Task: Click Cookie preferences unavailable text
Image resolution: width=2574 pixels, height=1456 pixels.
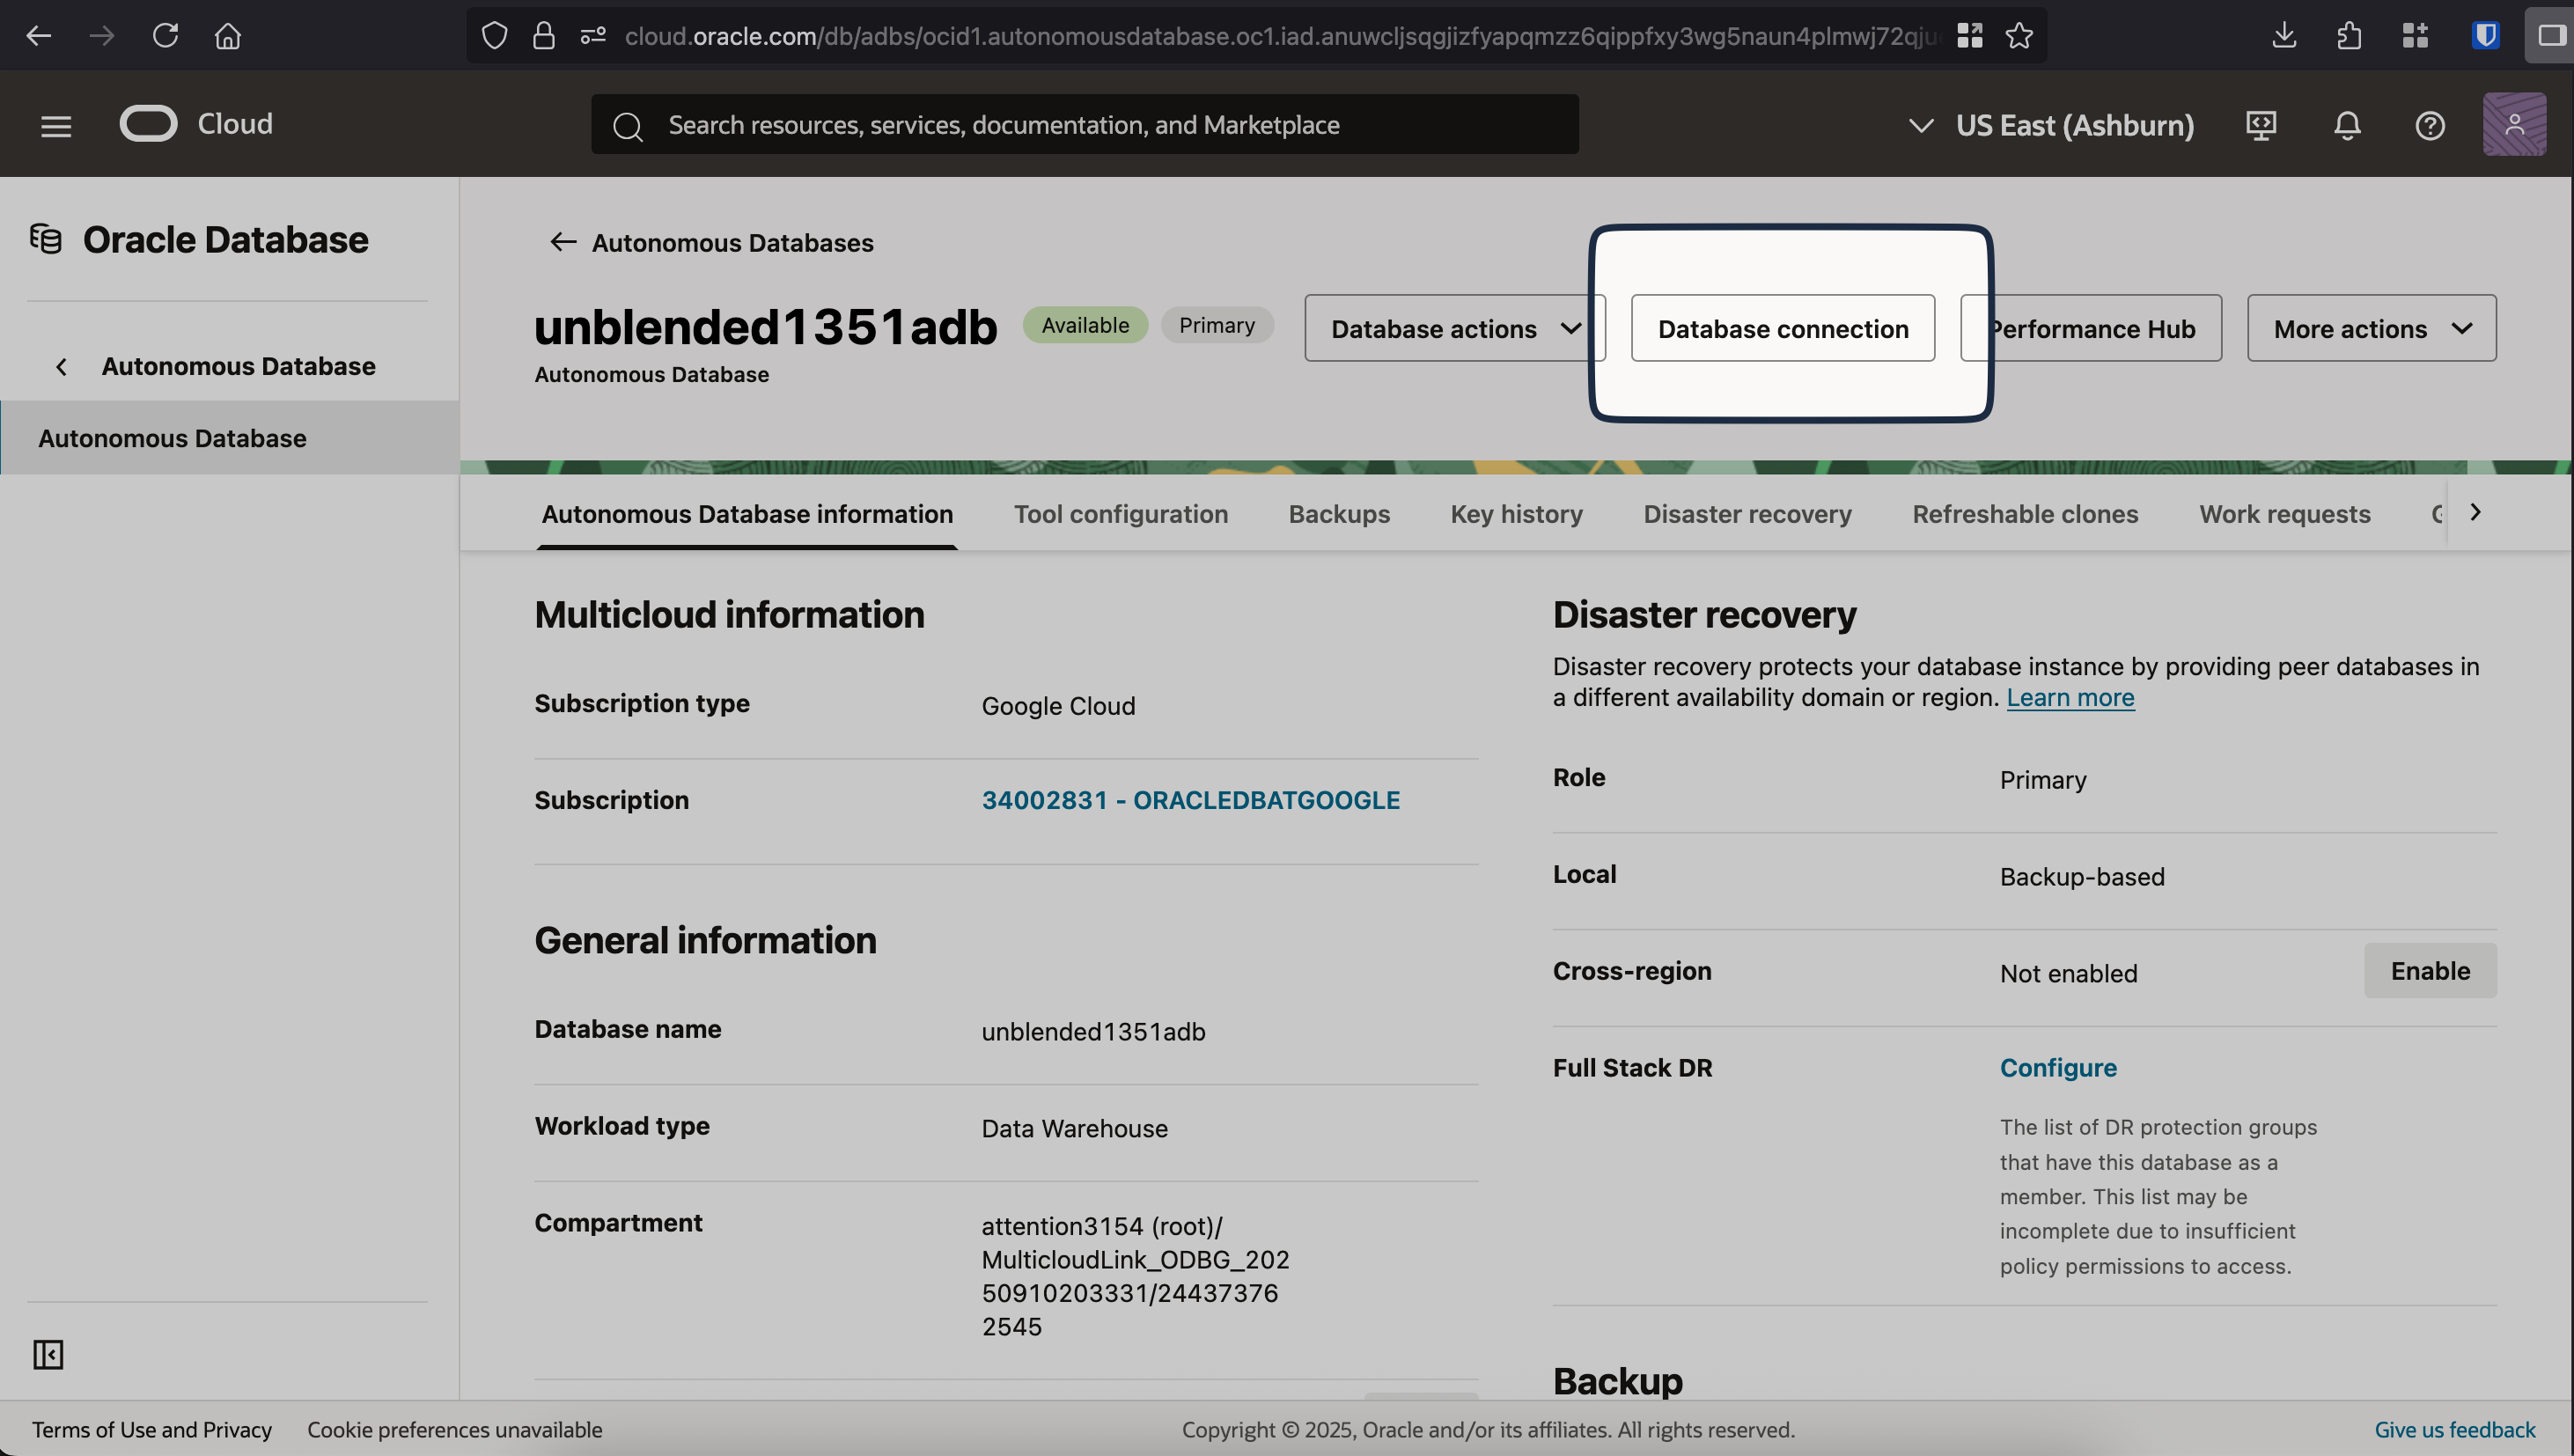Action: tap(454, 1429)
